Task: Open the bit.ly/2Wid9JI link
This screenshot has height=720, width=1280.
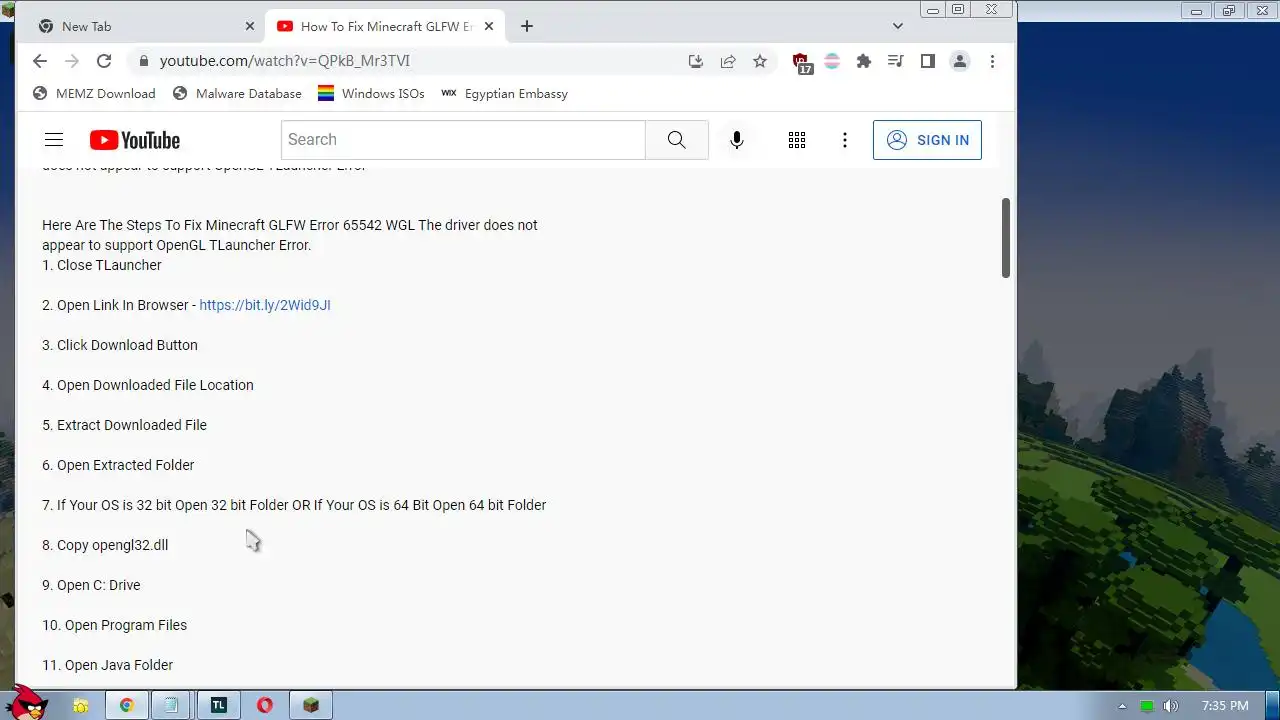Action: coord(265,305)
